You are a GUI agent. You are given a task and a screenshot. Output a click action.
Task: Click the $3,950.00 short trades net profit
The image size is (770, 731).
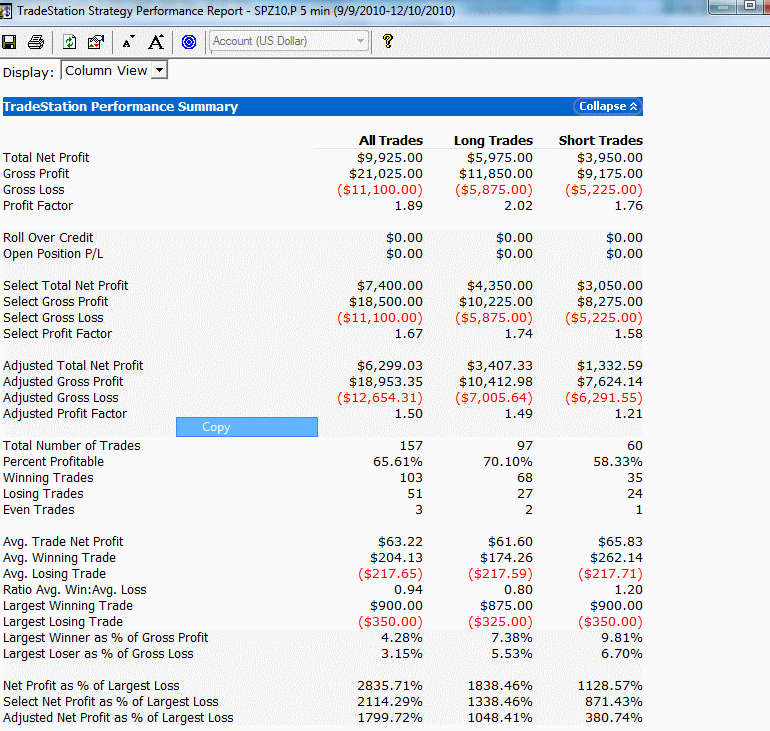coord(610,158)
